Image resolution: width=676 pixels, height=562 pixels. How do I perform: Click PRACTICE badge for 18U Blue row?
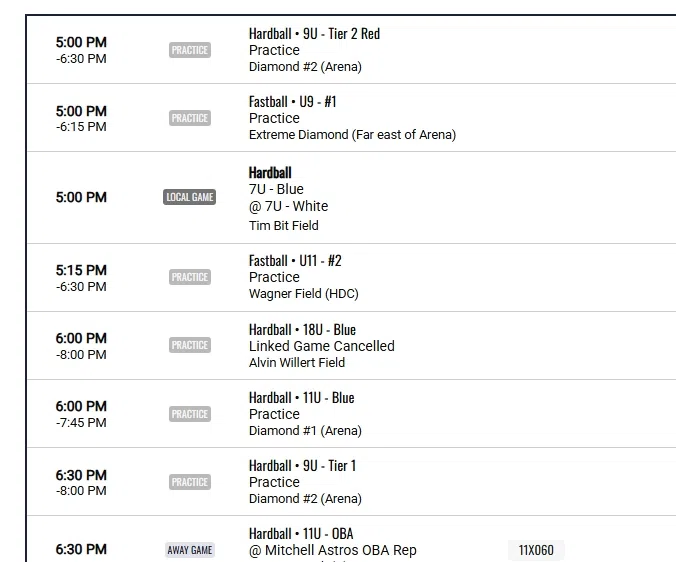[189, 345]
